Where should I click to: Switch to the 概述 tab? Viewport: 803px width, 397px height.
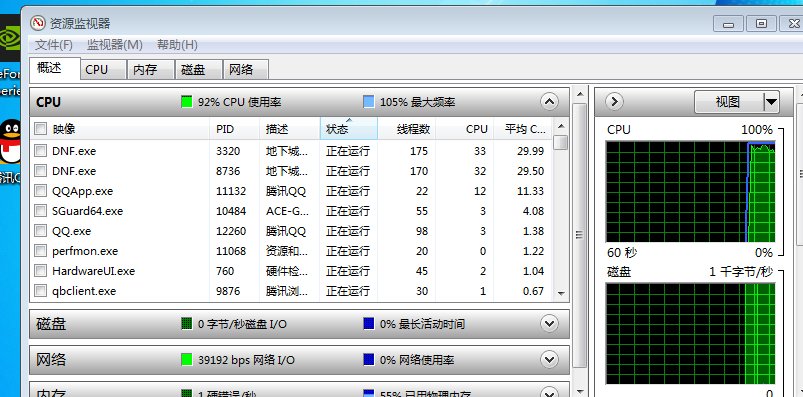coord(55,69)
